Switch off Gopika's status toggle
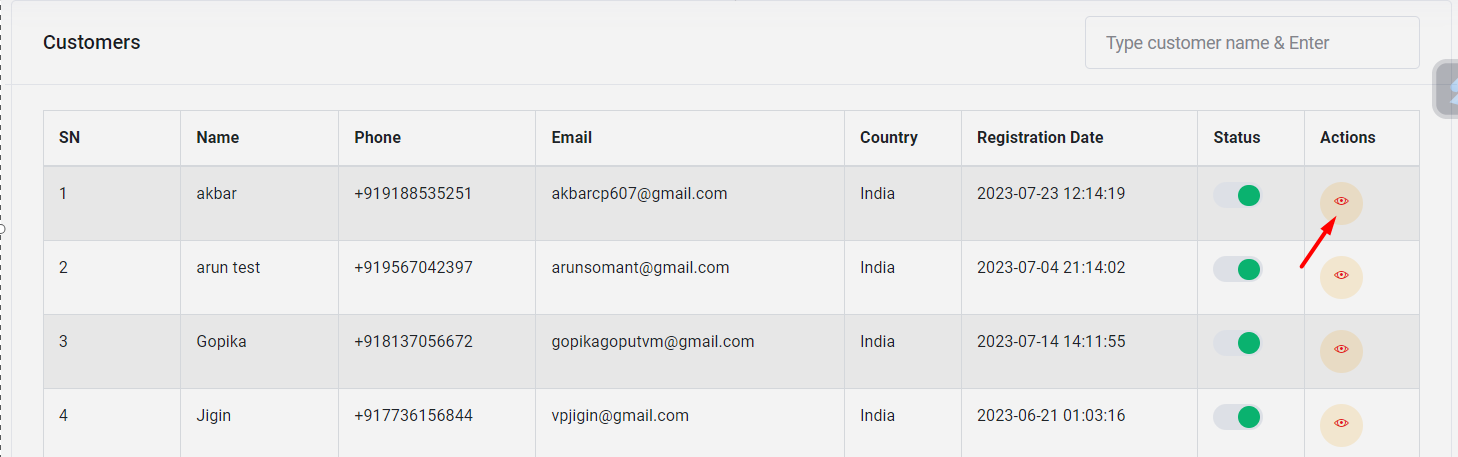This screenshot has height=457, width=1458. coord(1238,343)
